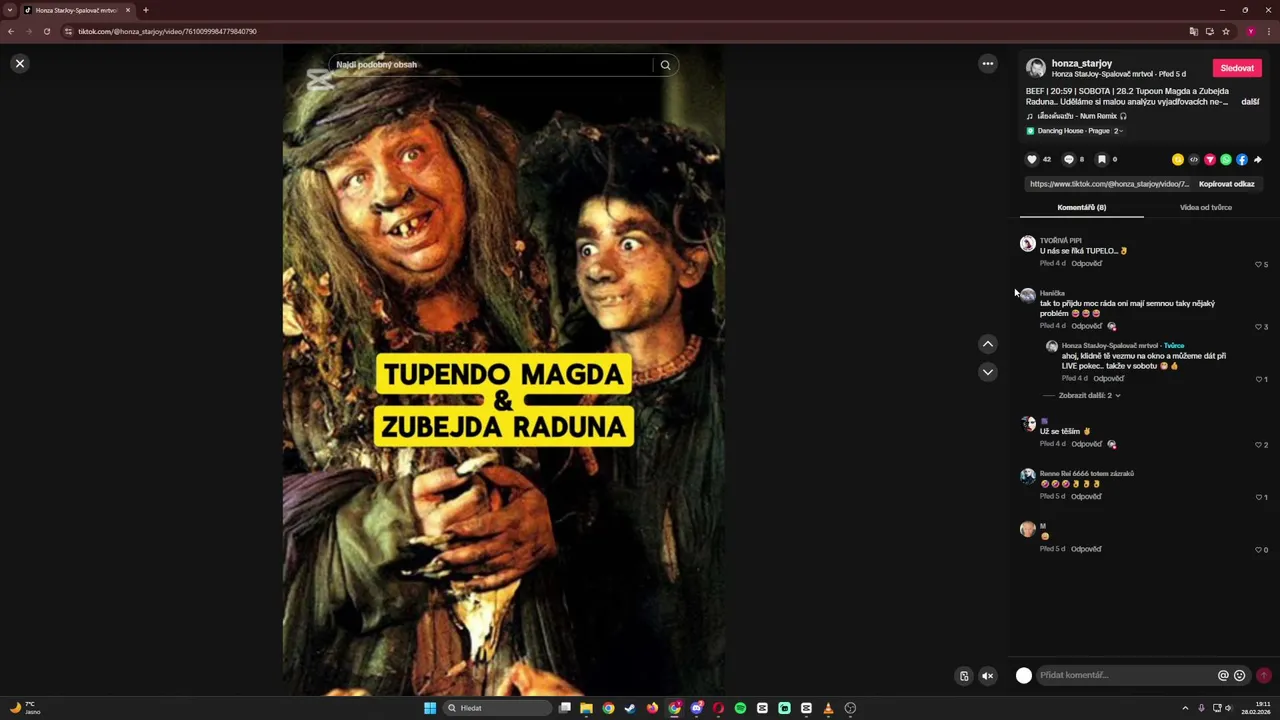Go to next video with down arrow
Viewport: 1280px width, 720px height.
(x=988, y=372)
